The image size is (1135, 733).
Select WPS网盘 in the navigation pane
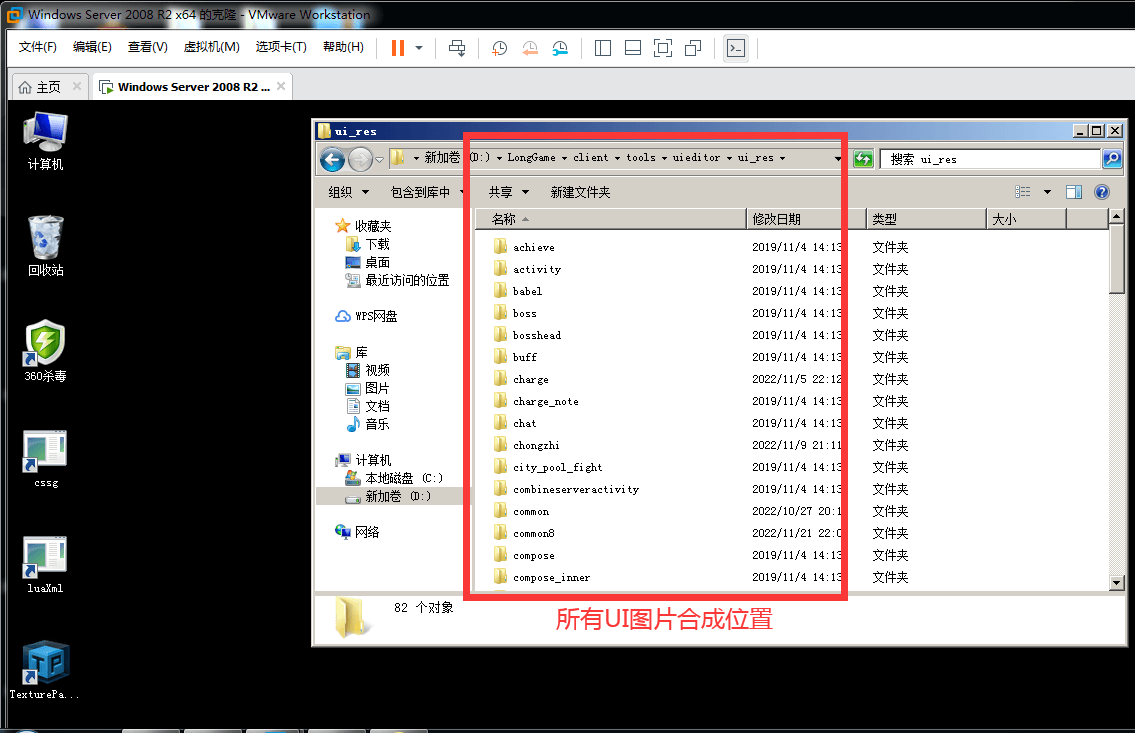tap(366, 316)
